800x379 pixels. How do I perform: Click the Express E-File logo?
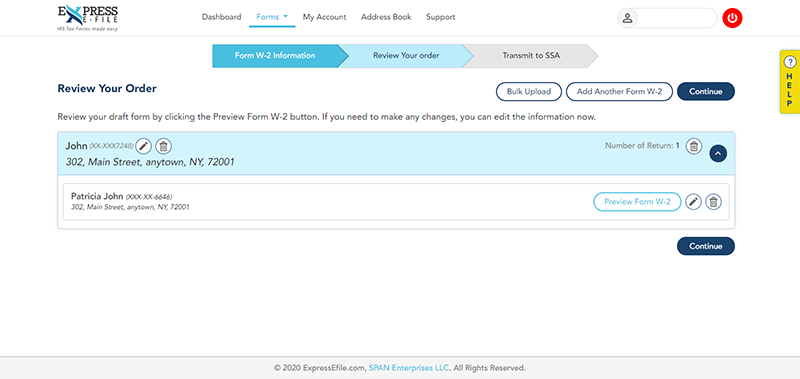pyautogui.click(x=88, y=18)
